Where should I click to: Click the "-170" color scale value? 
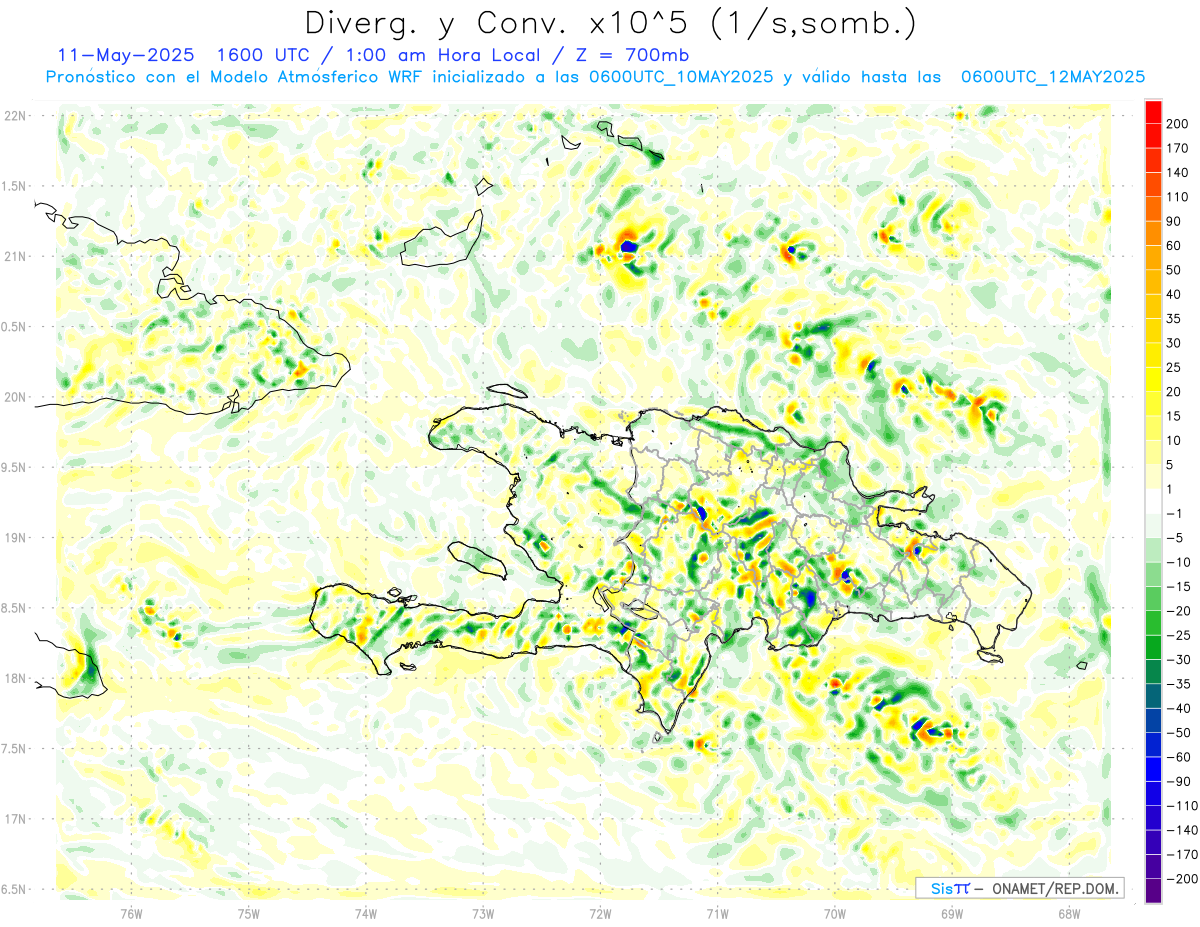1180,855
